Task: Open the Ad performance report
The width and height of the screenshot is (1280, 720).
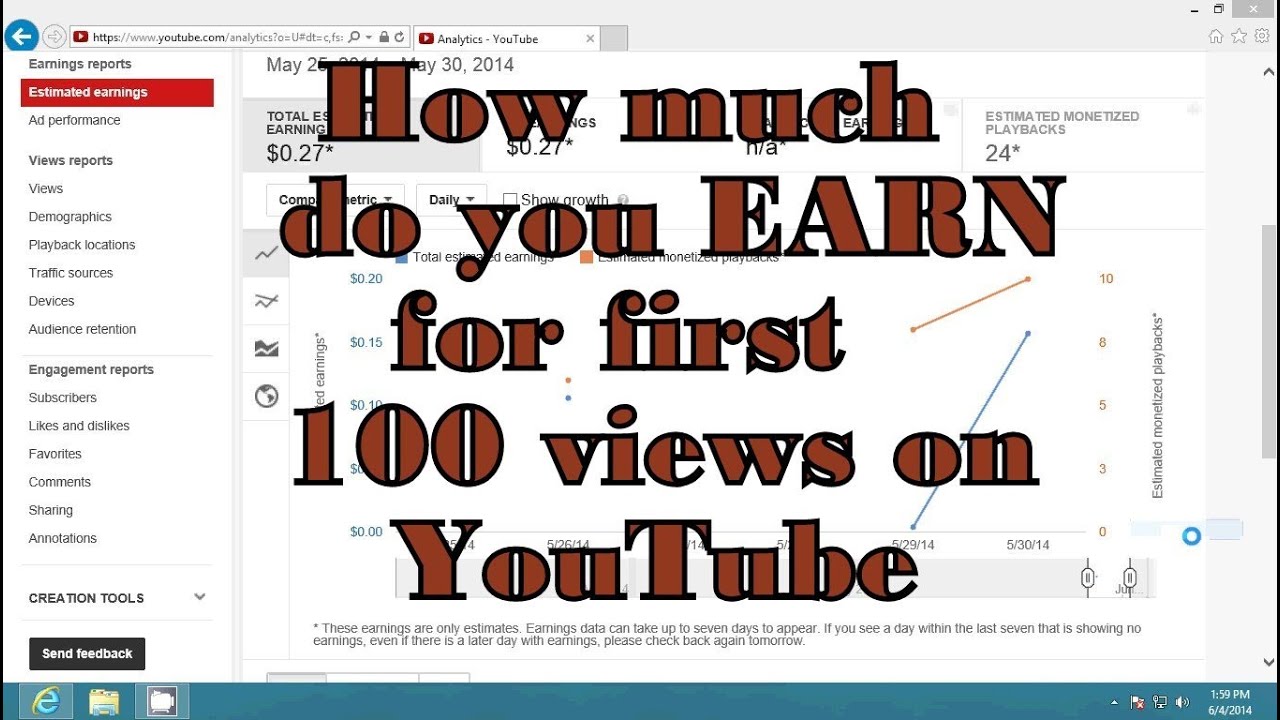Action: coord(74,120)
